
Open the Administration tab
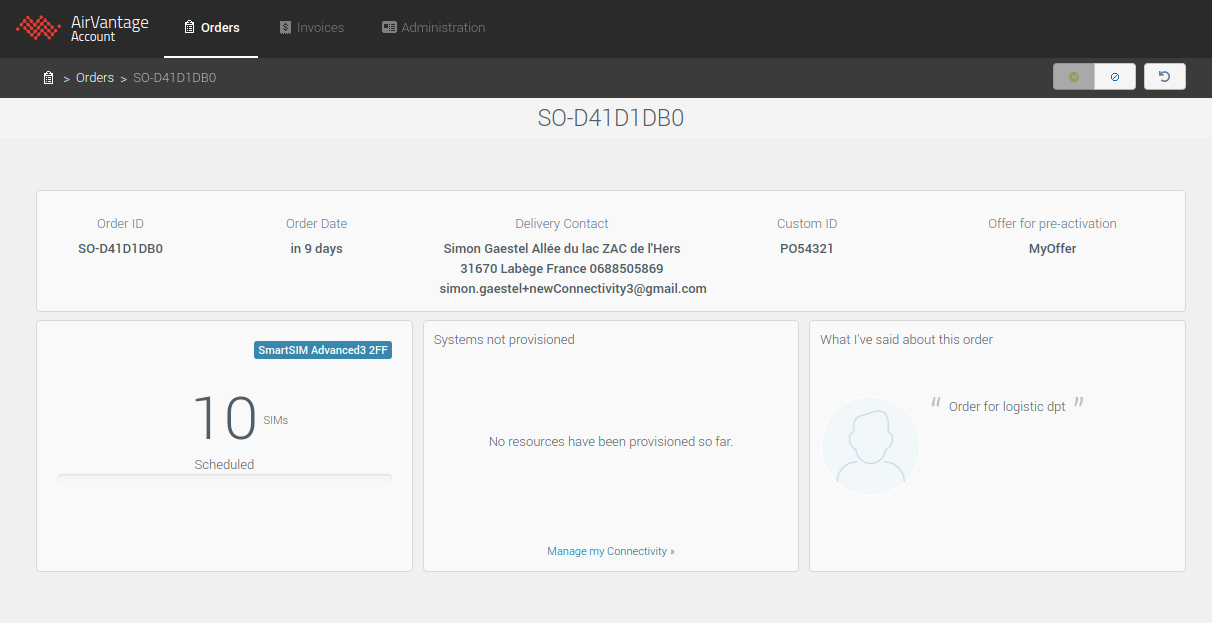433,28
